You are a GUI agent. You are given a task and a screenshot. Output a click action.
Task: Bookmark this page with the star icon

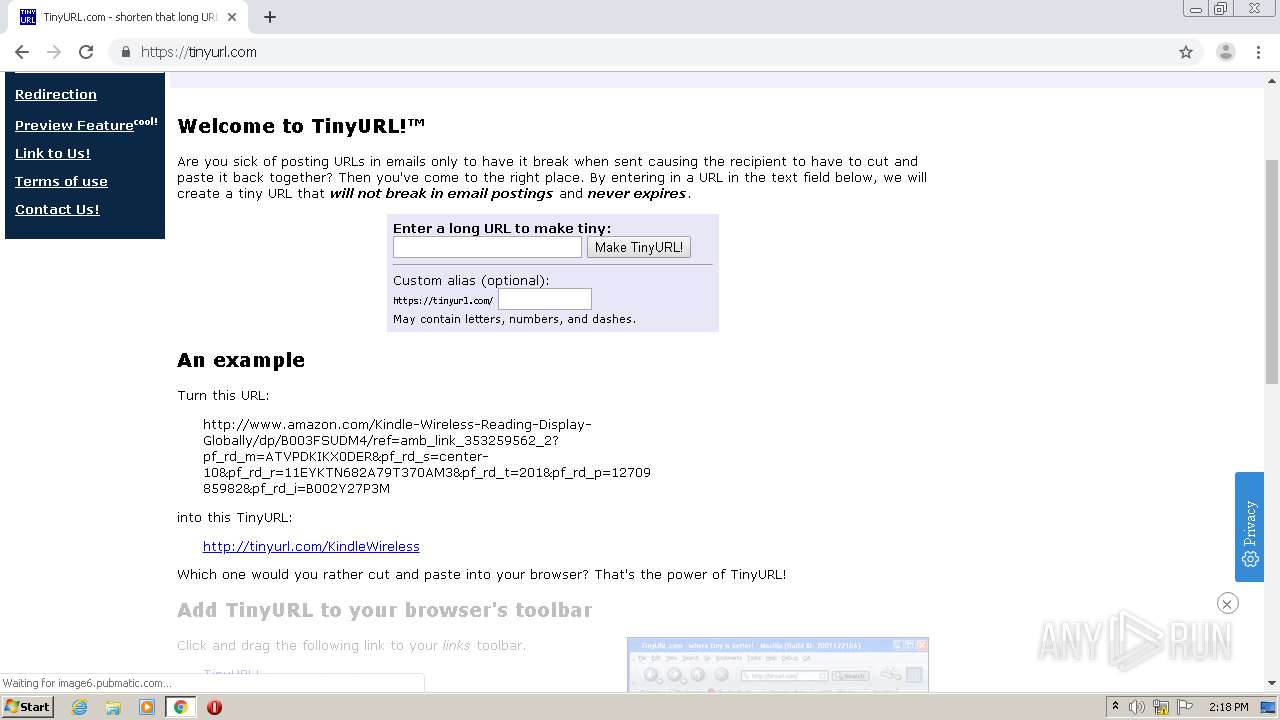pos(1186,52)
